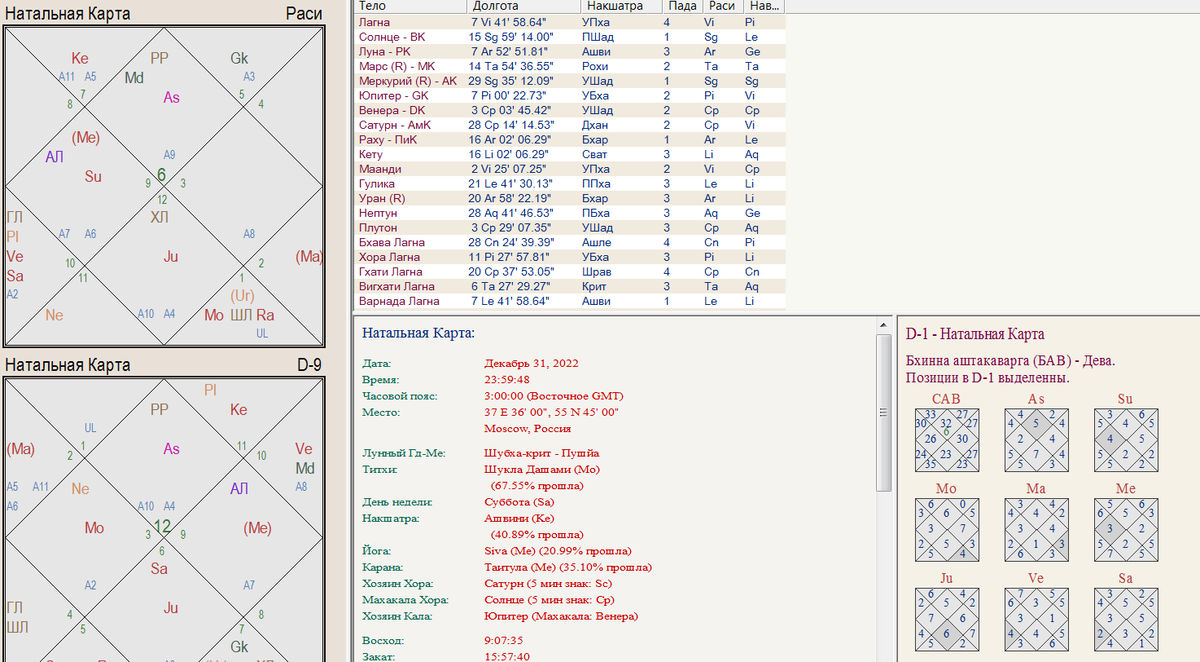Viewport: 1200px width, 662px height.
Task: Select the Марс (R) - MK row
Action: [570, 65]
